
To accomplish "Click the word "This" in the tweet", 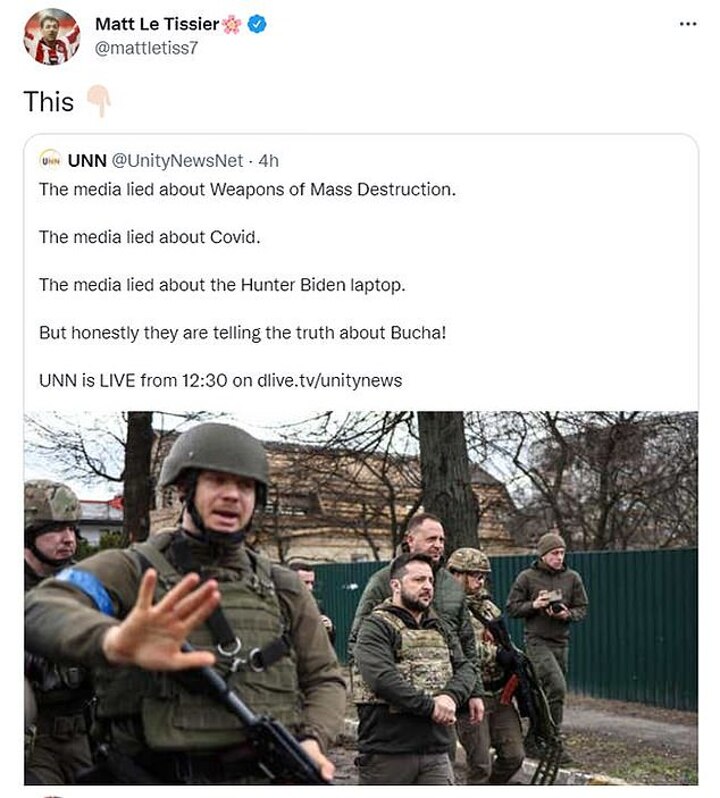I will pyautogui.click(x=49, y=101).
